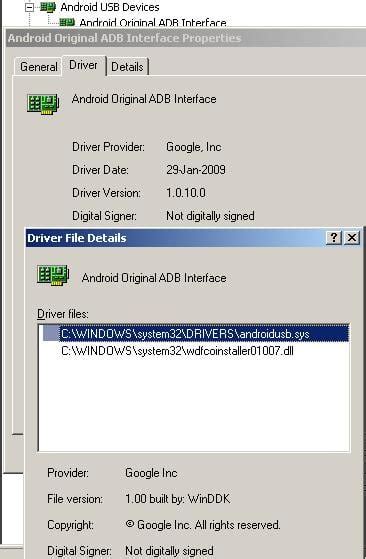This screenshot has width=366, height=559.
Task: Click the Google Inc. copyright text
Action: pos(203,525)
